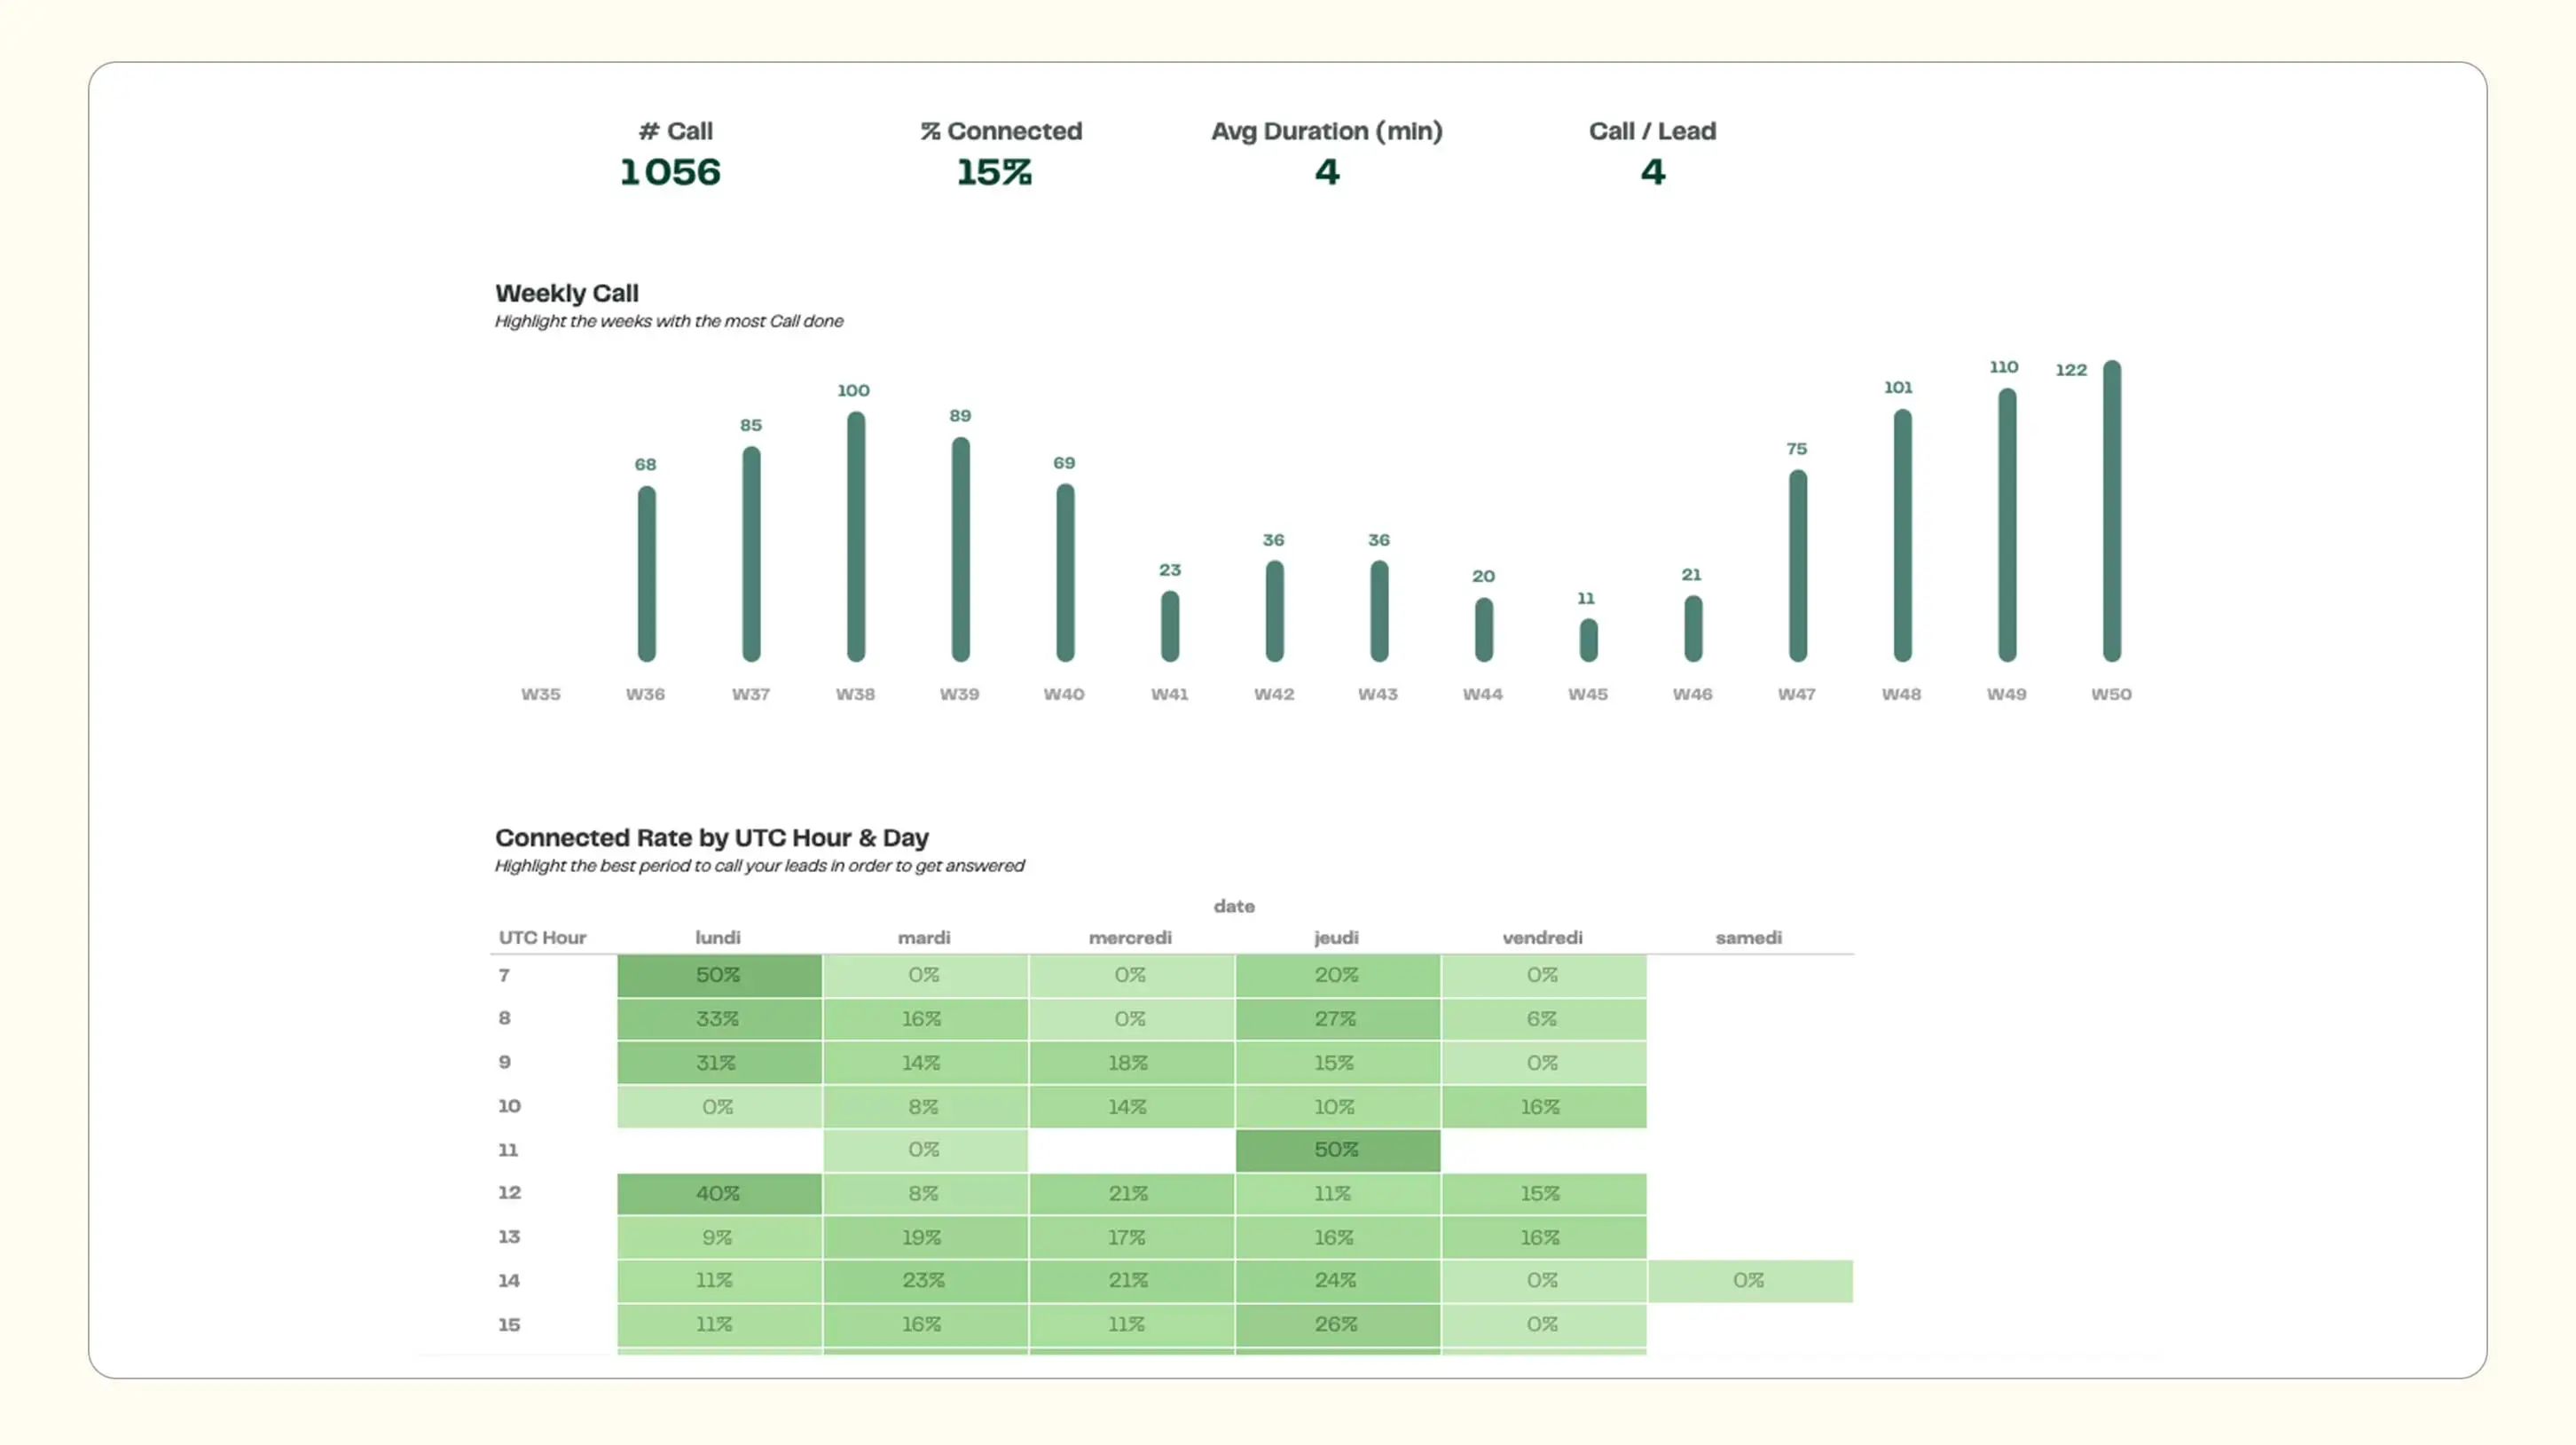Click the 40% cell for lundi hour 12
This screenshot has width=2576, height=1445.
[718, 1194]
